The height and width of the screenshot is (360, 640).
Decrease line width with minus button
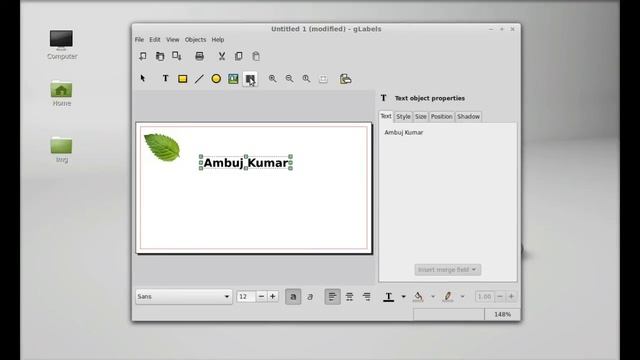500,297
